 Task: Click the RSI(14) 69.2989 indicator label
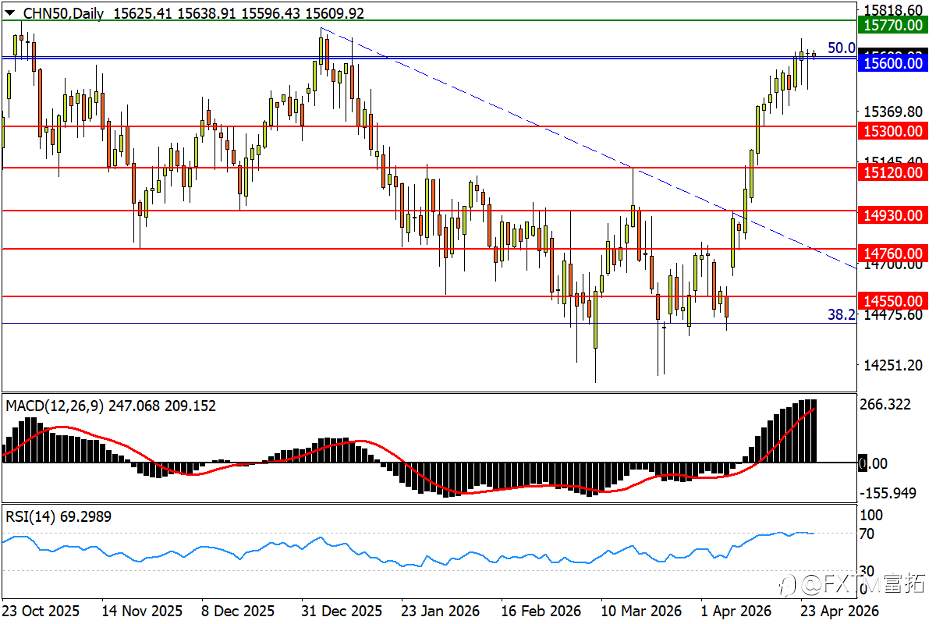[58, 517]
